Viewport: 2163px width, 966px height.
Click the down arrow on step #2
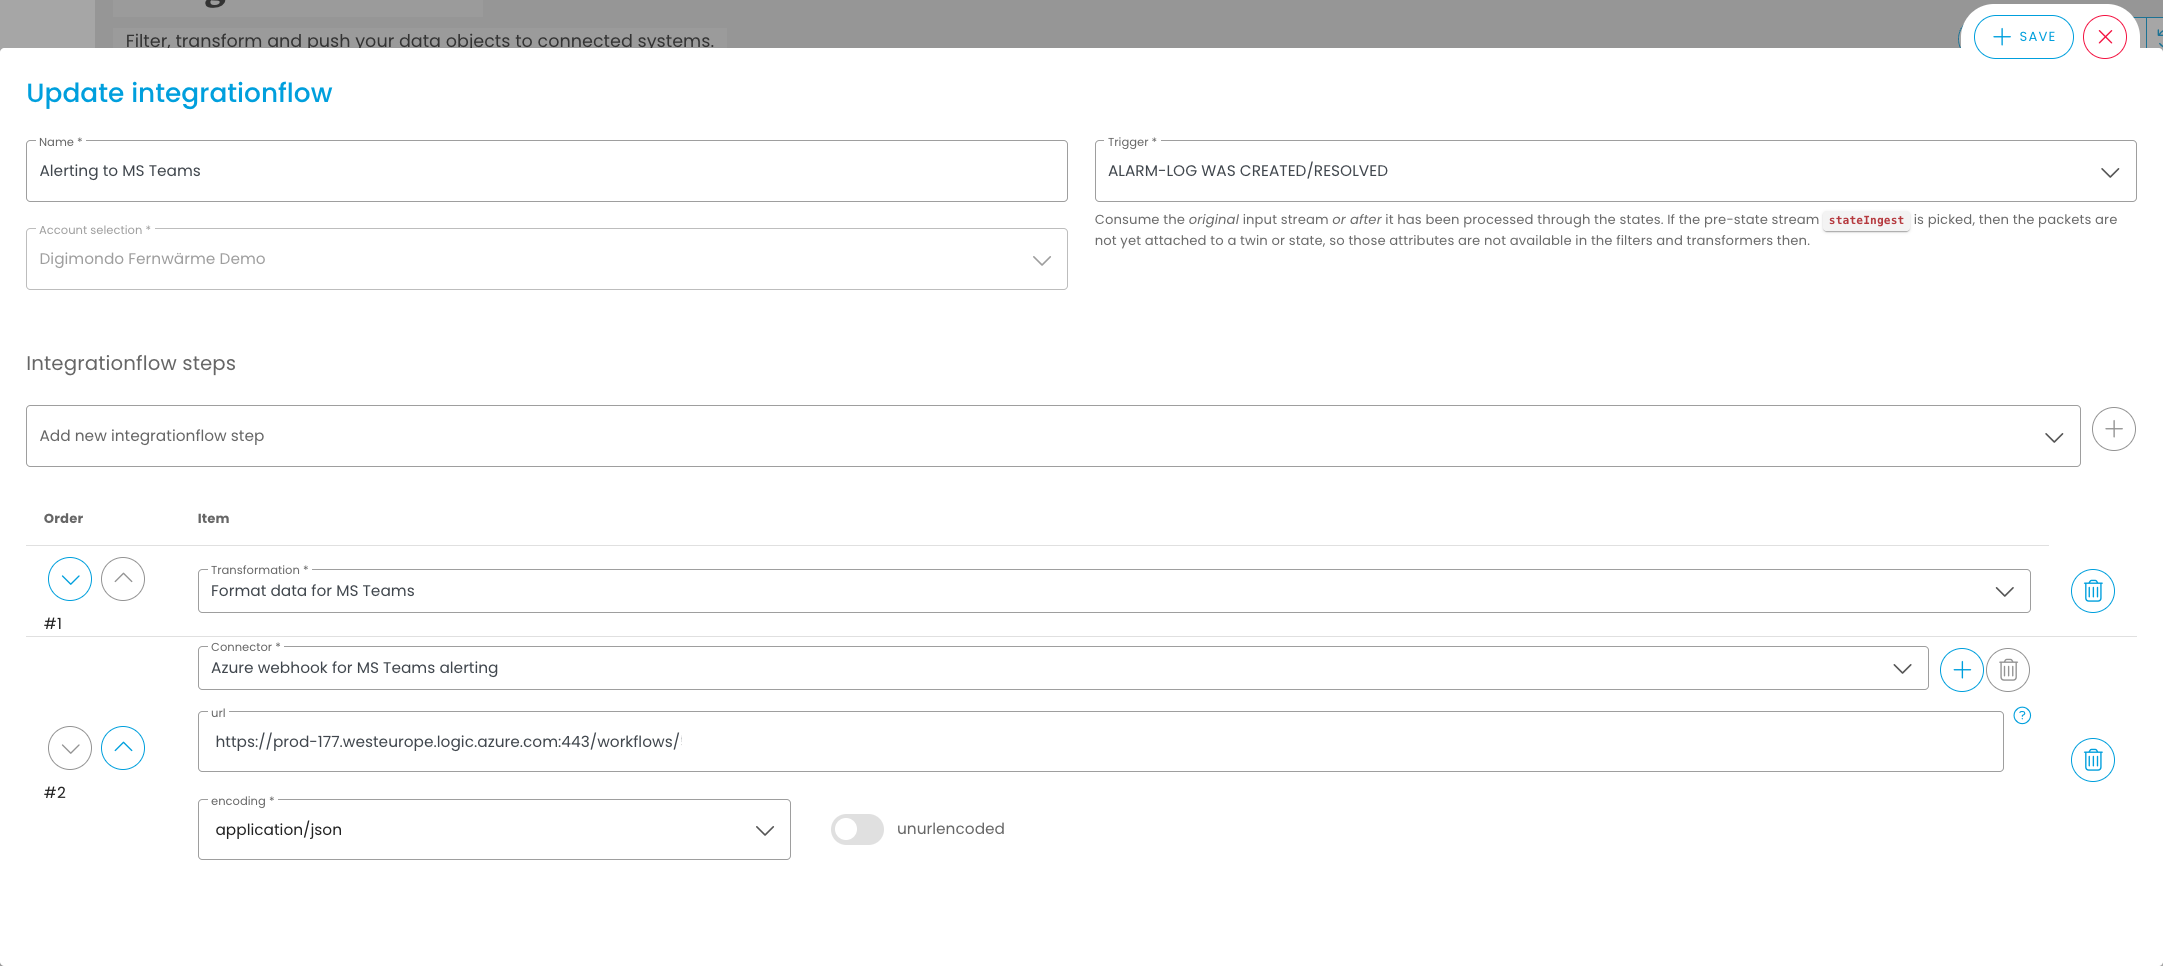coord(70,747)
